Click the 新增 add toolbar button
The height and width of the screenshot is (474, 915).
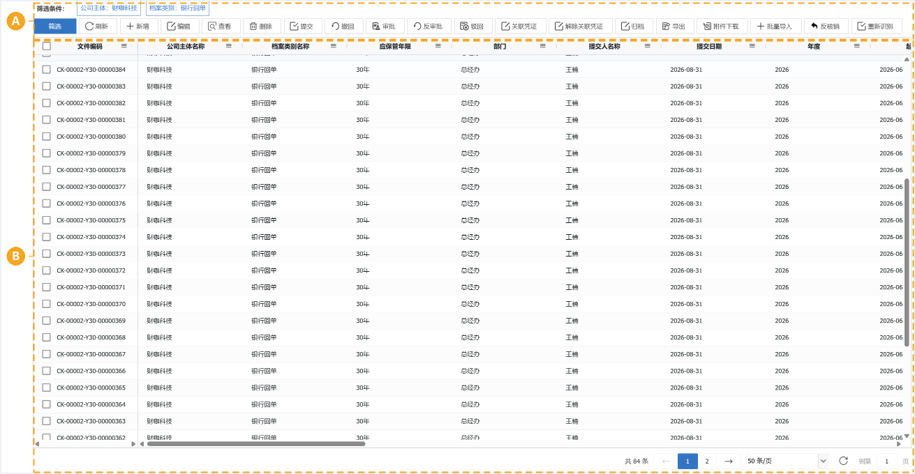pyautogui.click(x=138, y=26)
